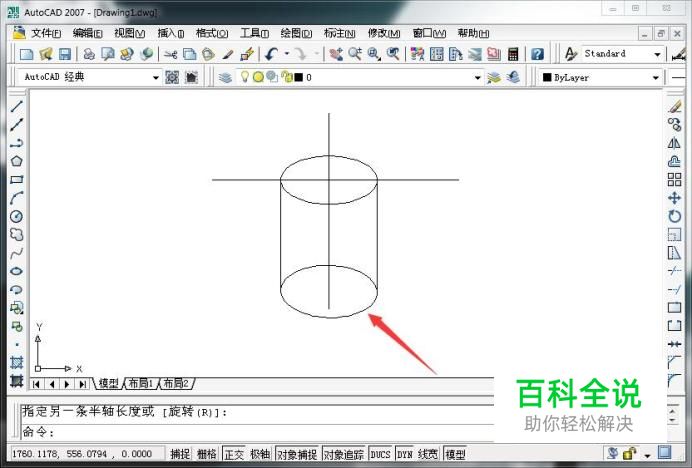Open the AutoCAD 经典 workspace dropdown
Screen dimensions: 692x468
coord(155,77)
